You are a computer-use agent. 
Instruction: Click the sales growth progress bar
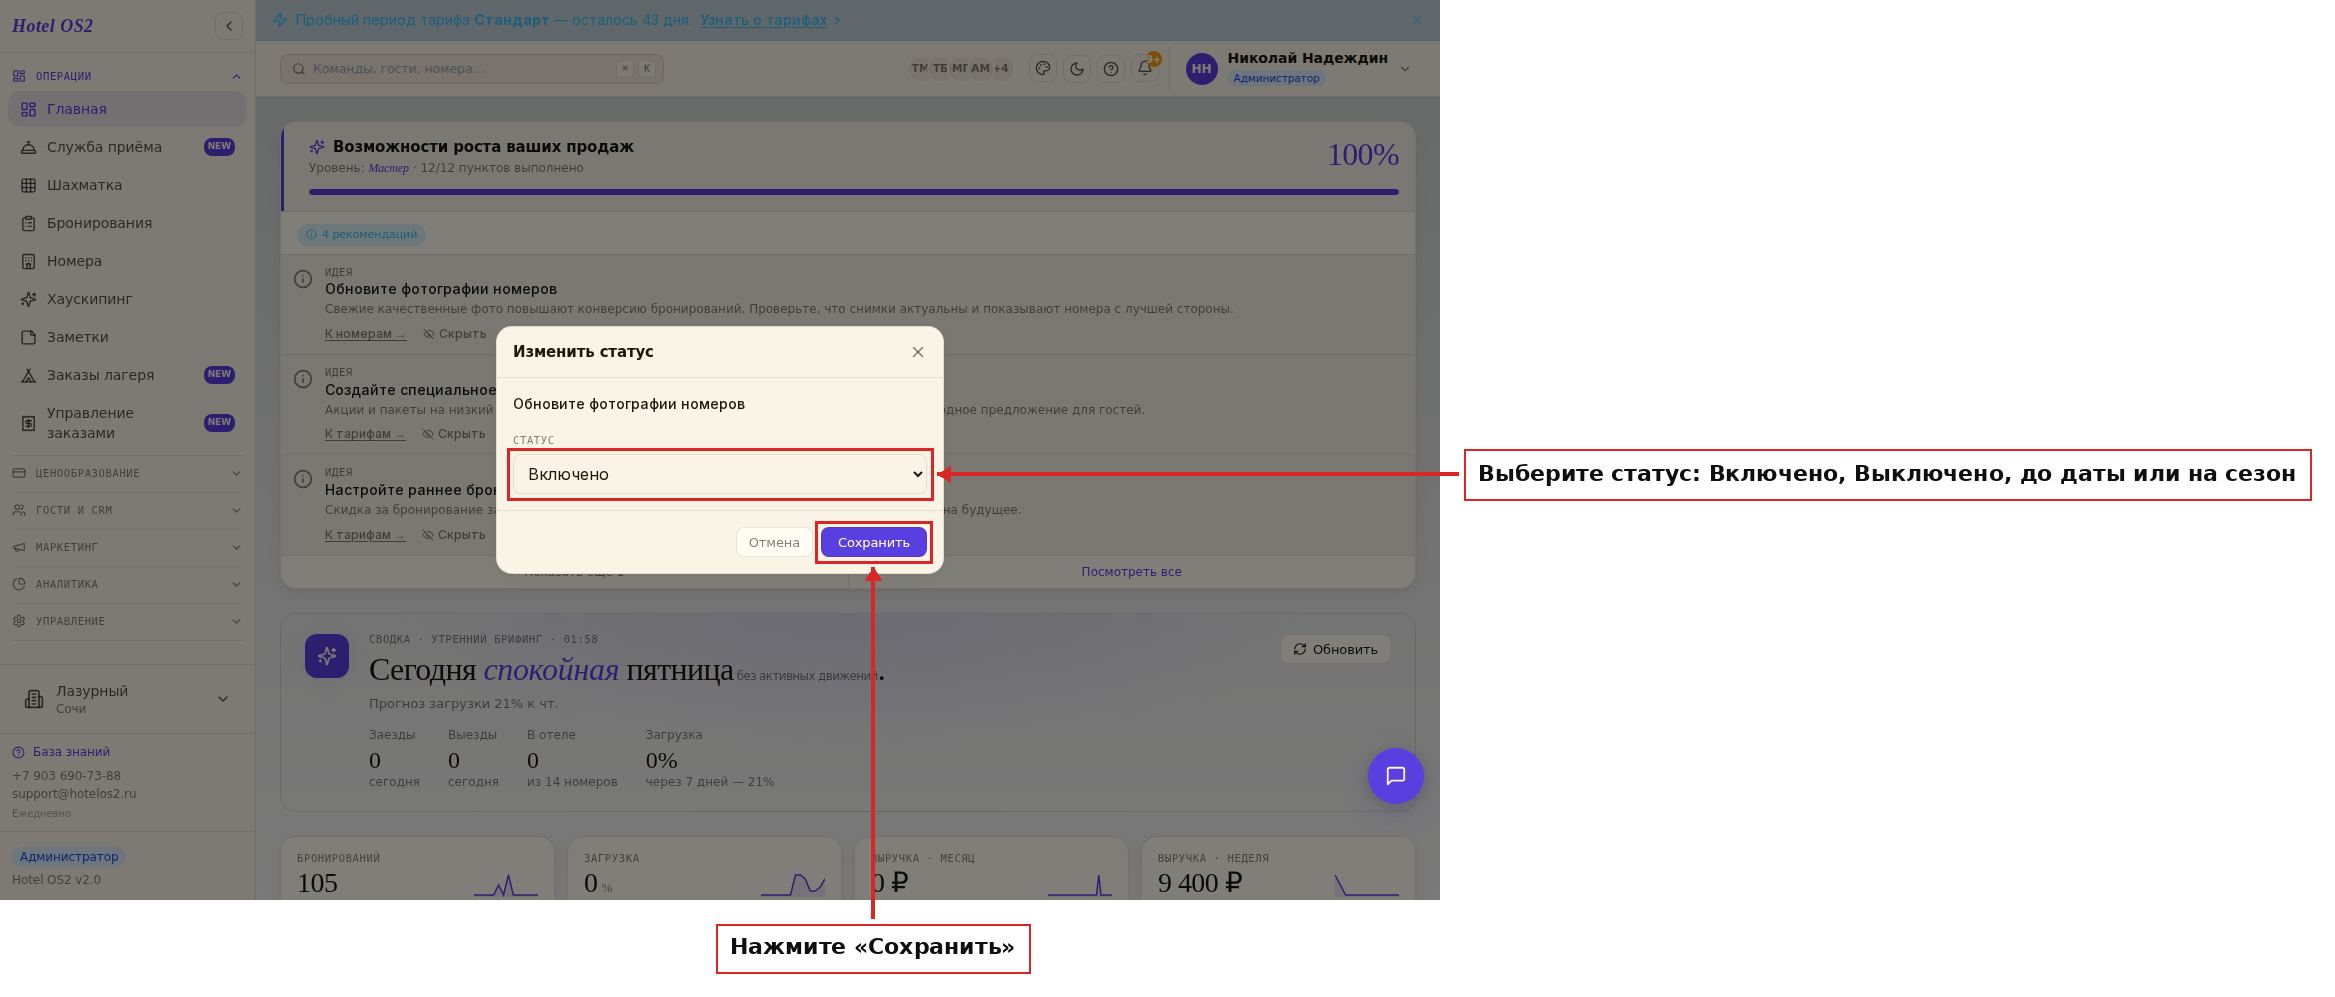point(853,192)
